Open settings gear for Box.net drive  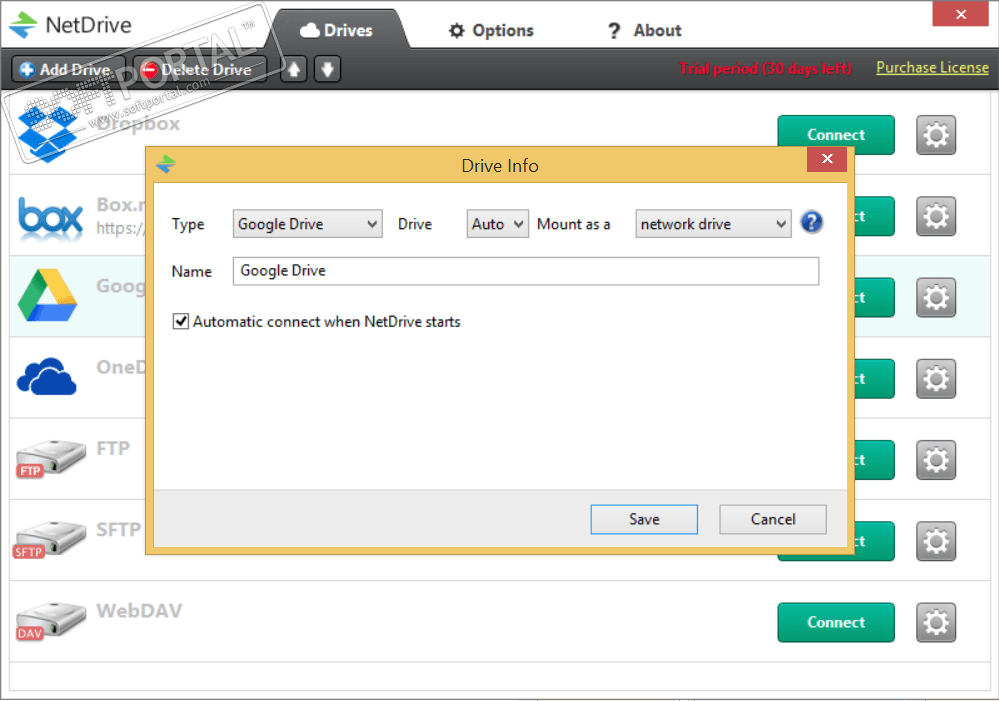(936, 216)
